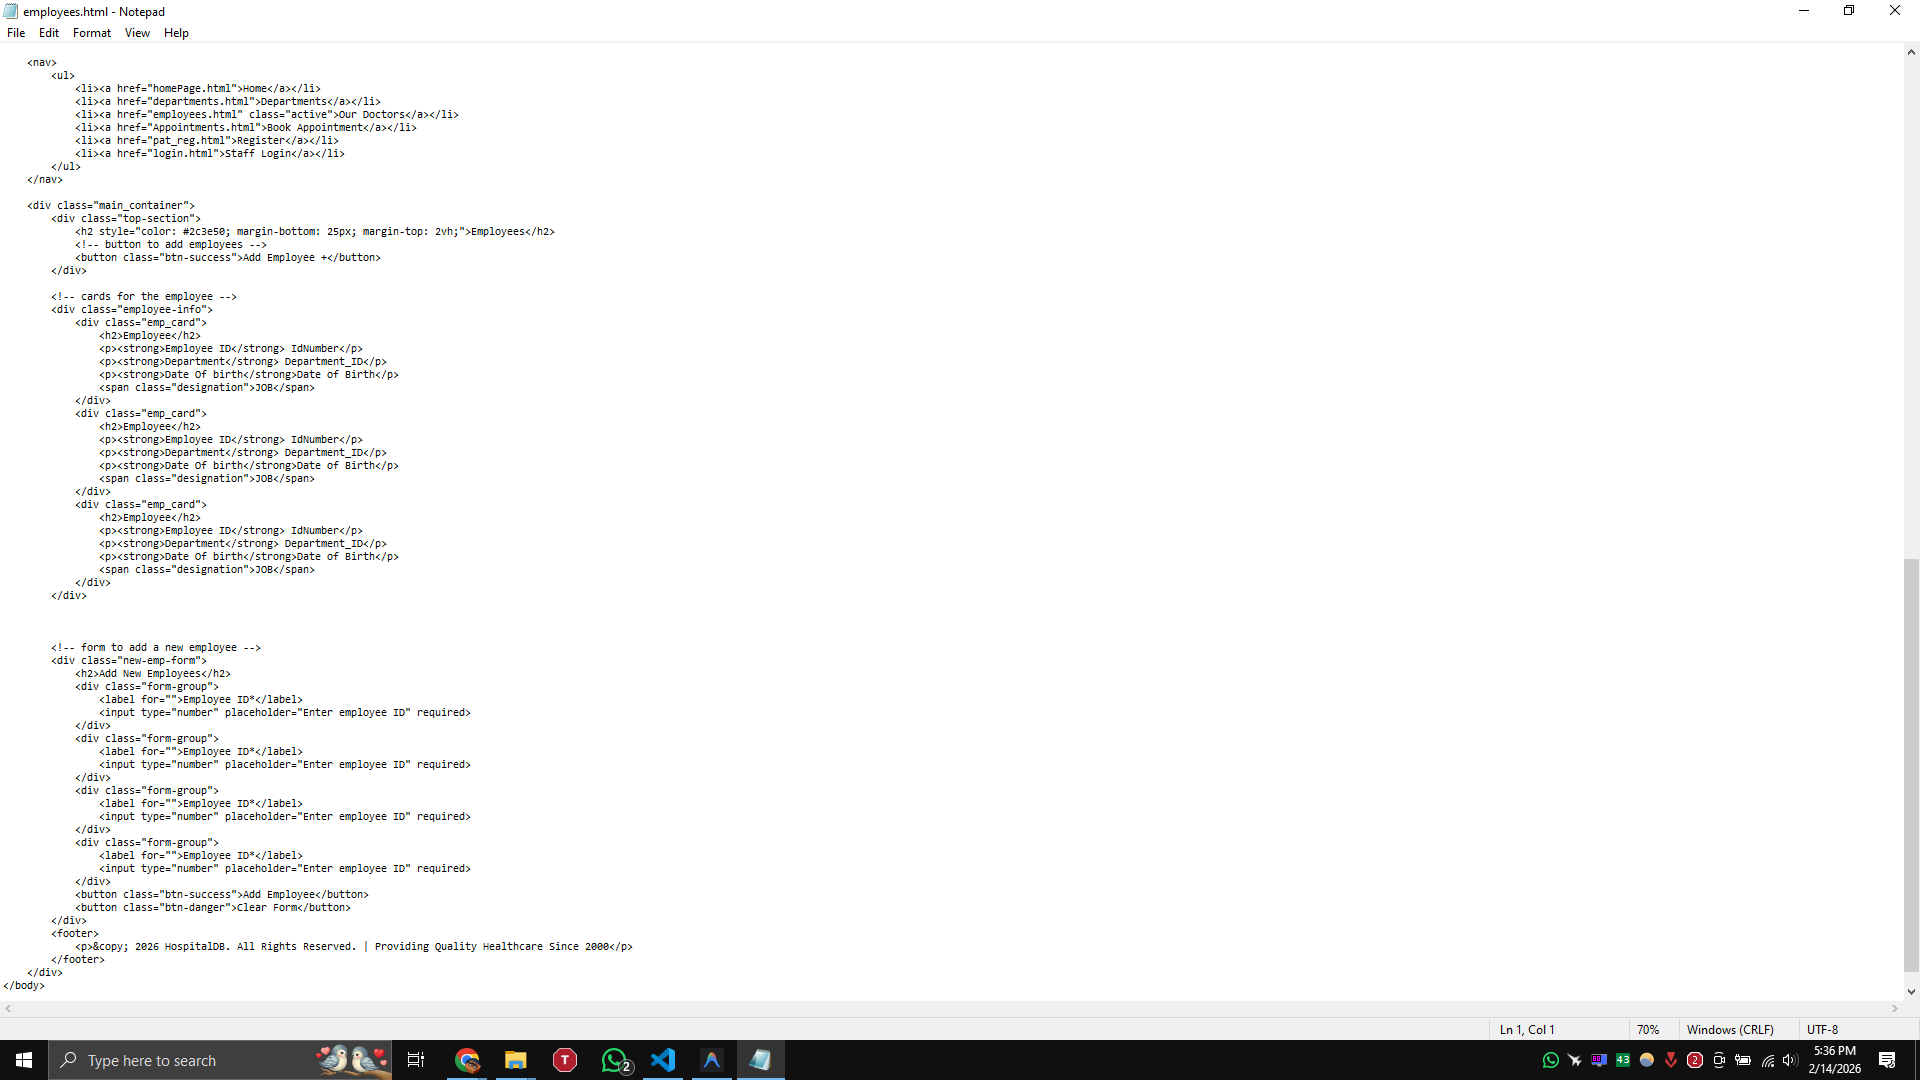1920x1080 pixels.
Task: Open the Edit menu
Action: (49, 33)
